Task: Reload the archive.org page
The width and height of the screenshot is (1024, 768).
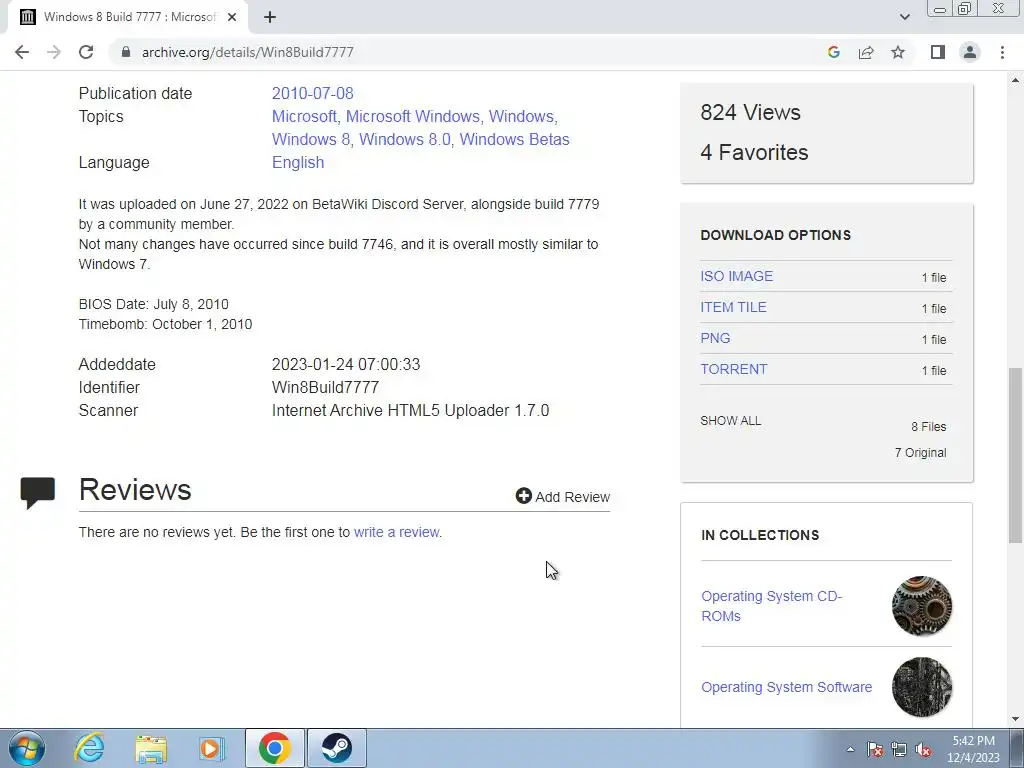Action: 86,52
